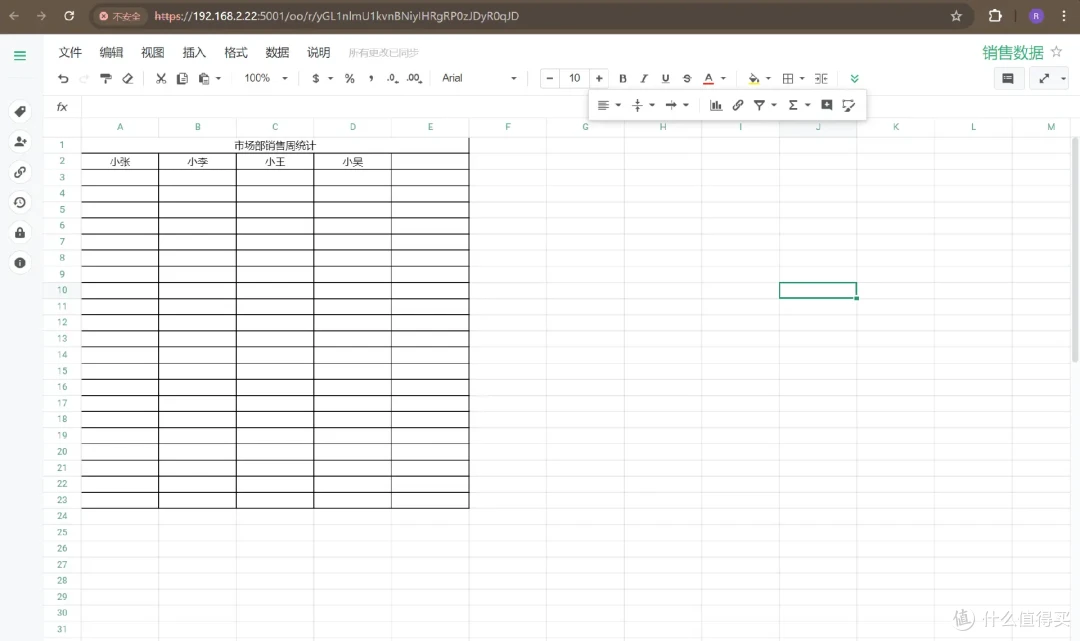Viewport: 1080px width, 641px height.
Task: Apply currency format with $ icon
Action: (x=315, y=78)
